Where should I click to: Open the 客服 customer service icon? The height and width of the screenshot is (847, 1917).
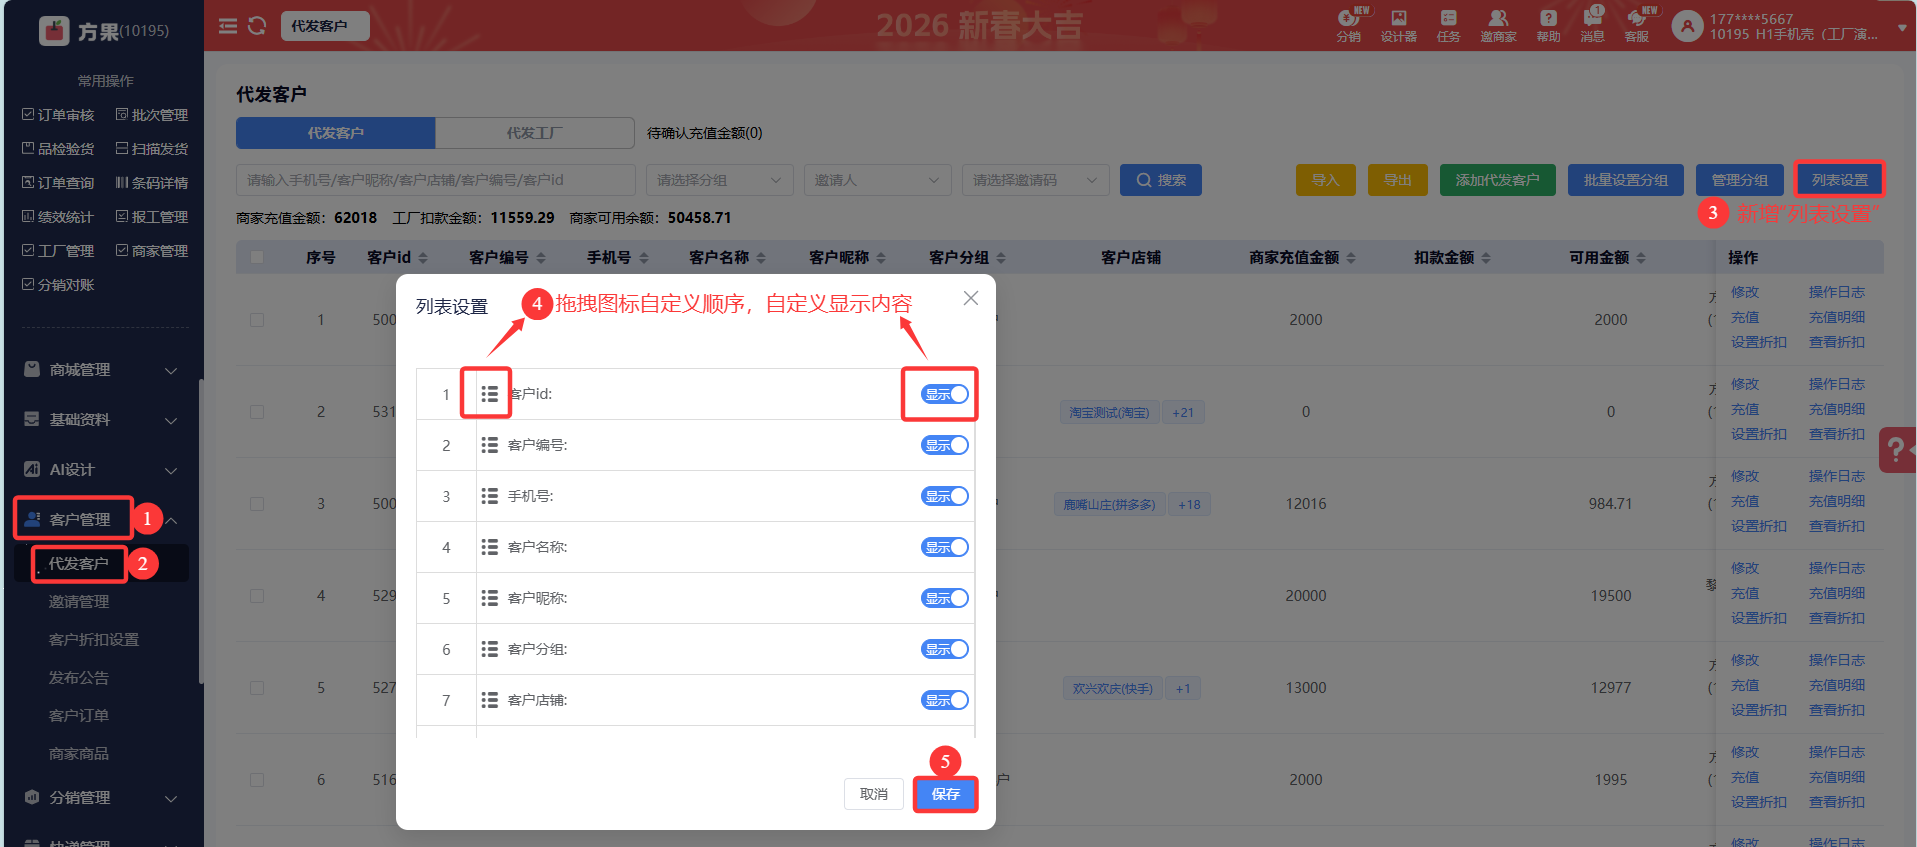[x=1636, y=25]
